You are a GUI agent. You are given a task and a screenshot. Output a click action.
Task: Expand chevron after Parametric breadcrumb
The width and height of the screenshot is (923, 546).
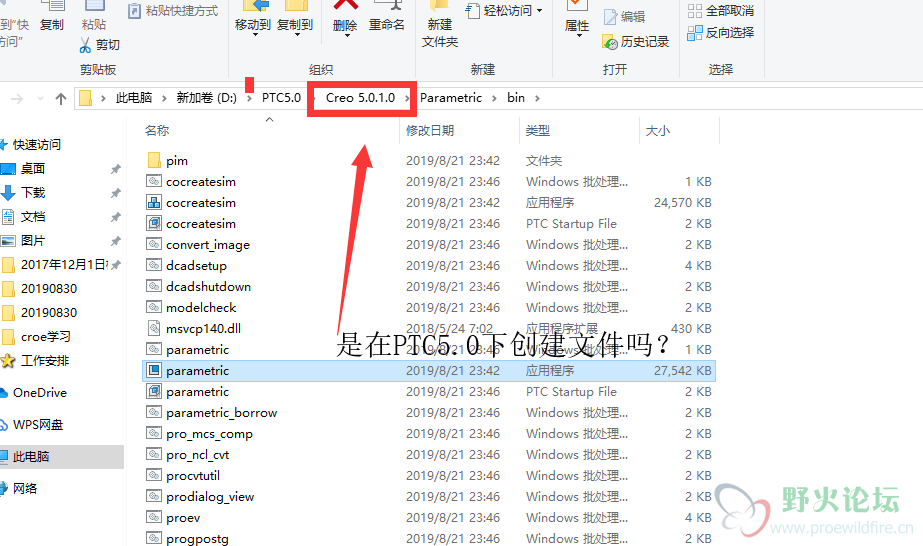click(494, 98)
